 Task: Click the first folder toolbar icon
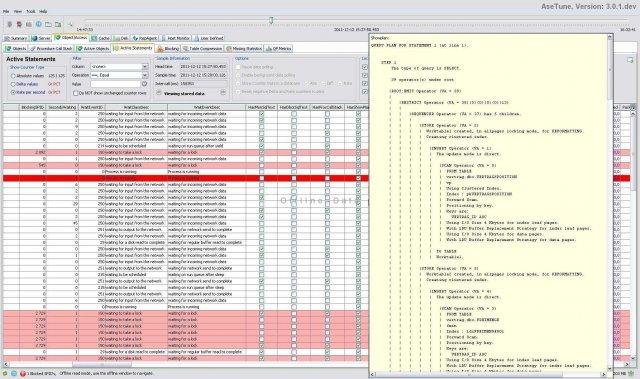pos(48,24)
